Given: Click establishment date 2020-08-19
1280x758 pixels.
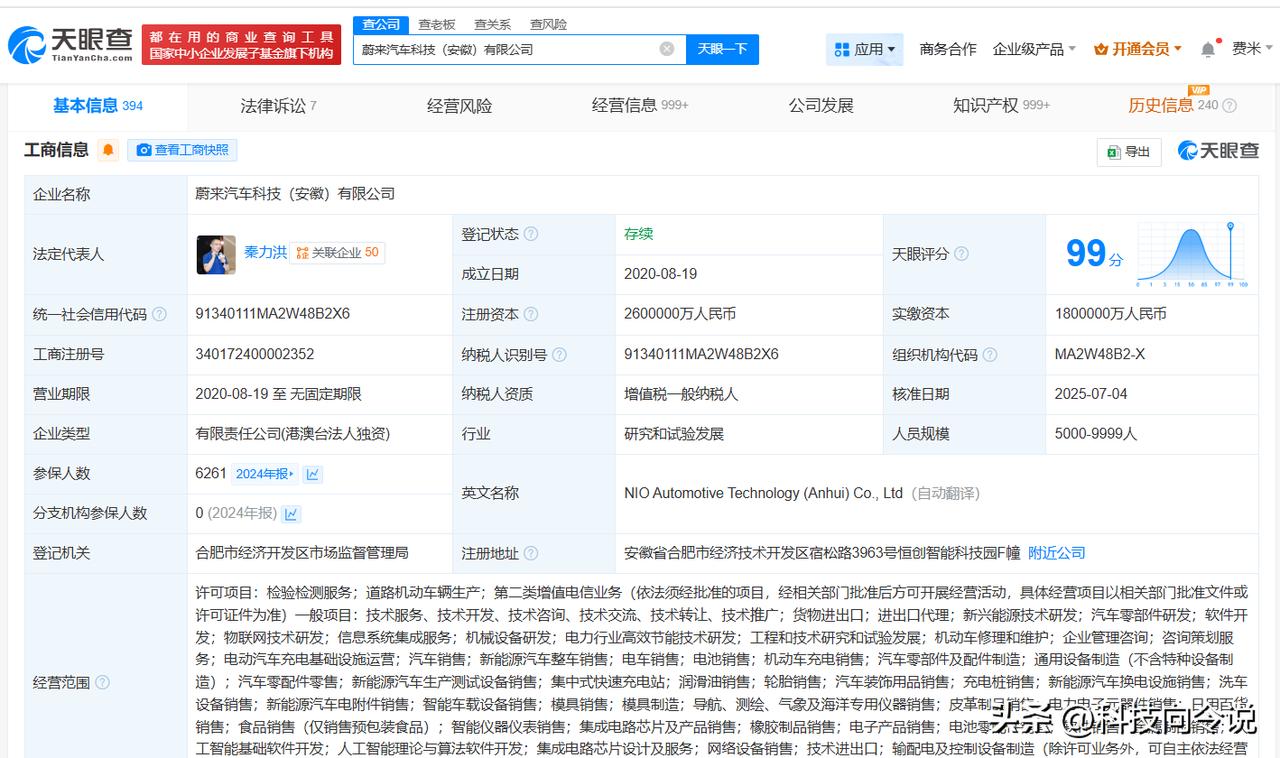Looking at the screenshot, I should 660,274.
